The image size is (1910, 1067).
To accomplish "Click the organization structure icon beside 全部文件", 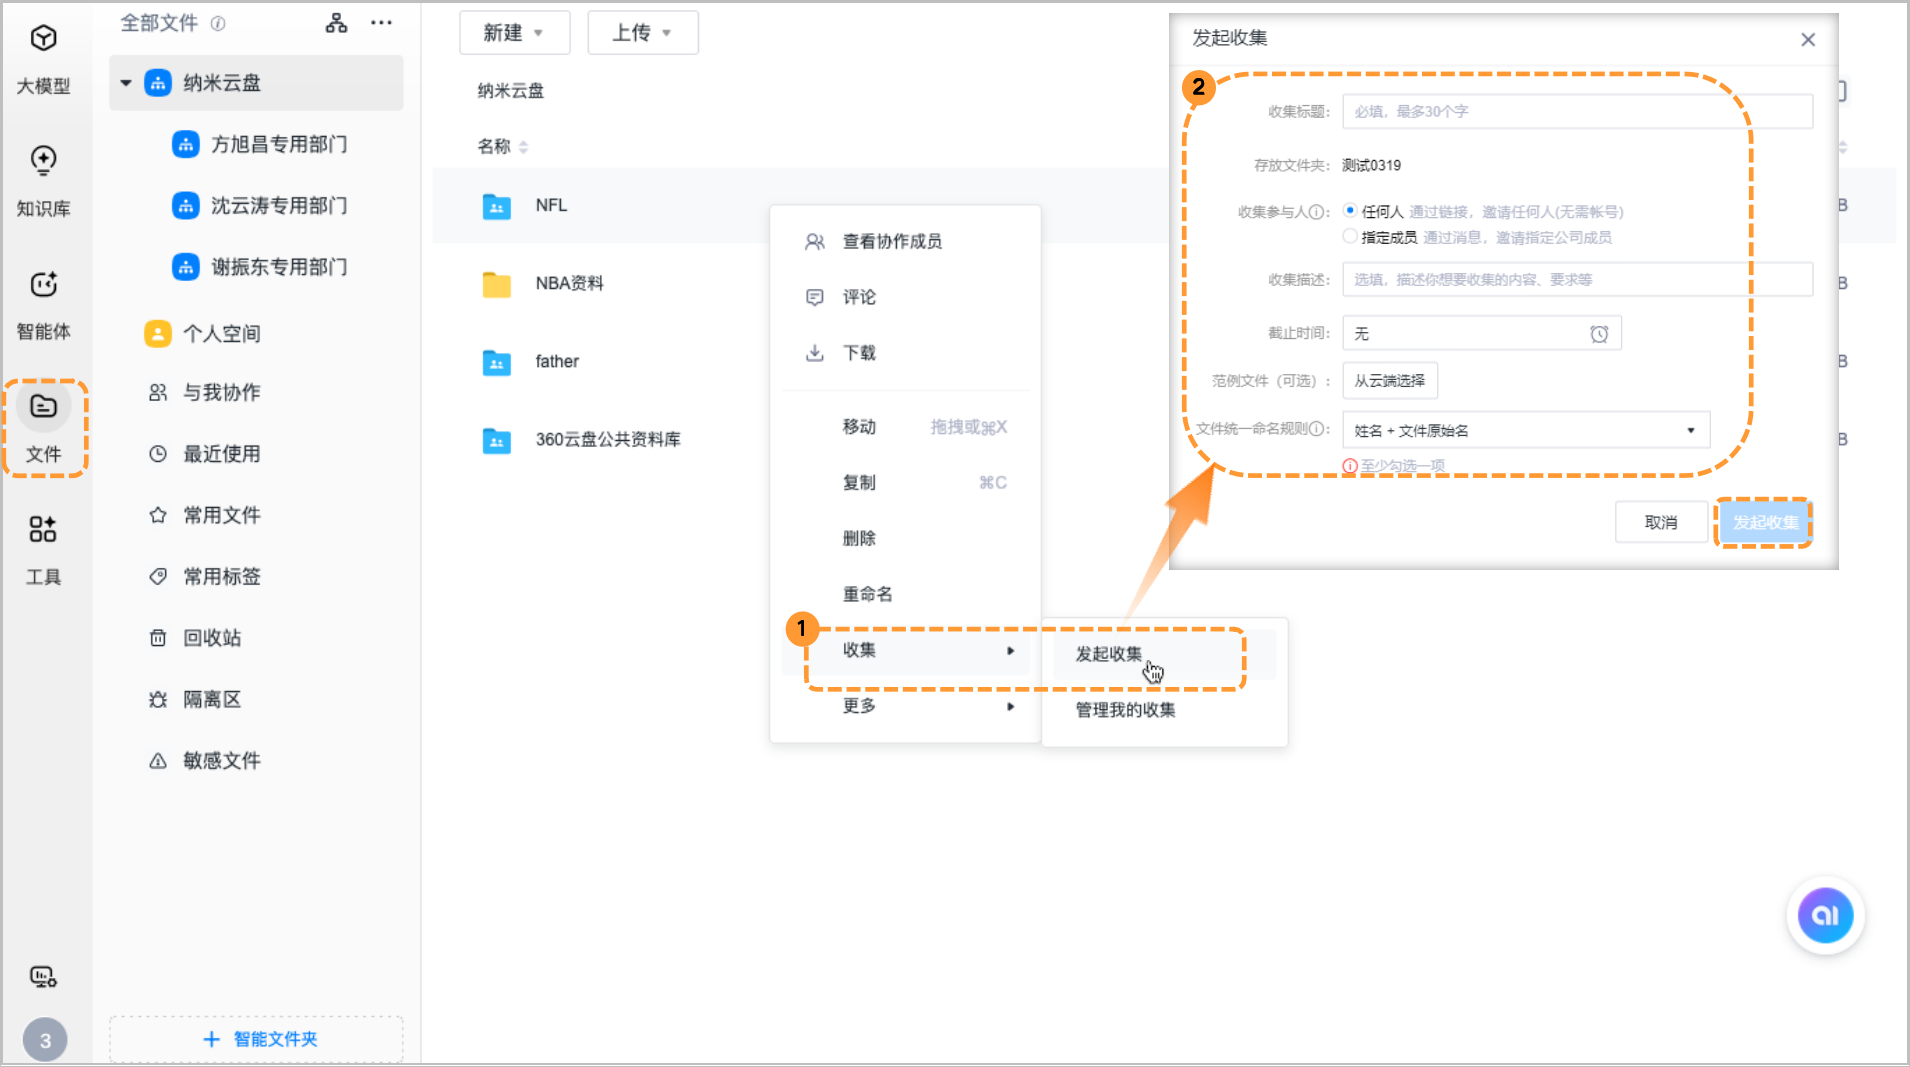I will 337,22.
